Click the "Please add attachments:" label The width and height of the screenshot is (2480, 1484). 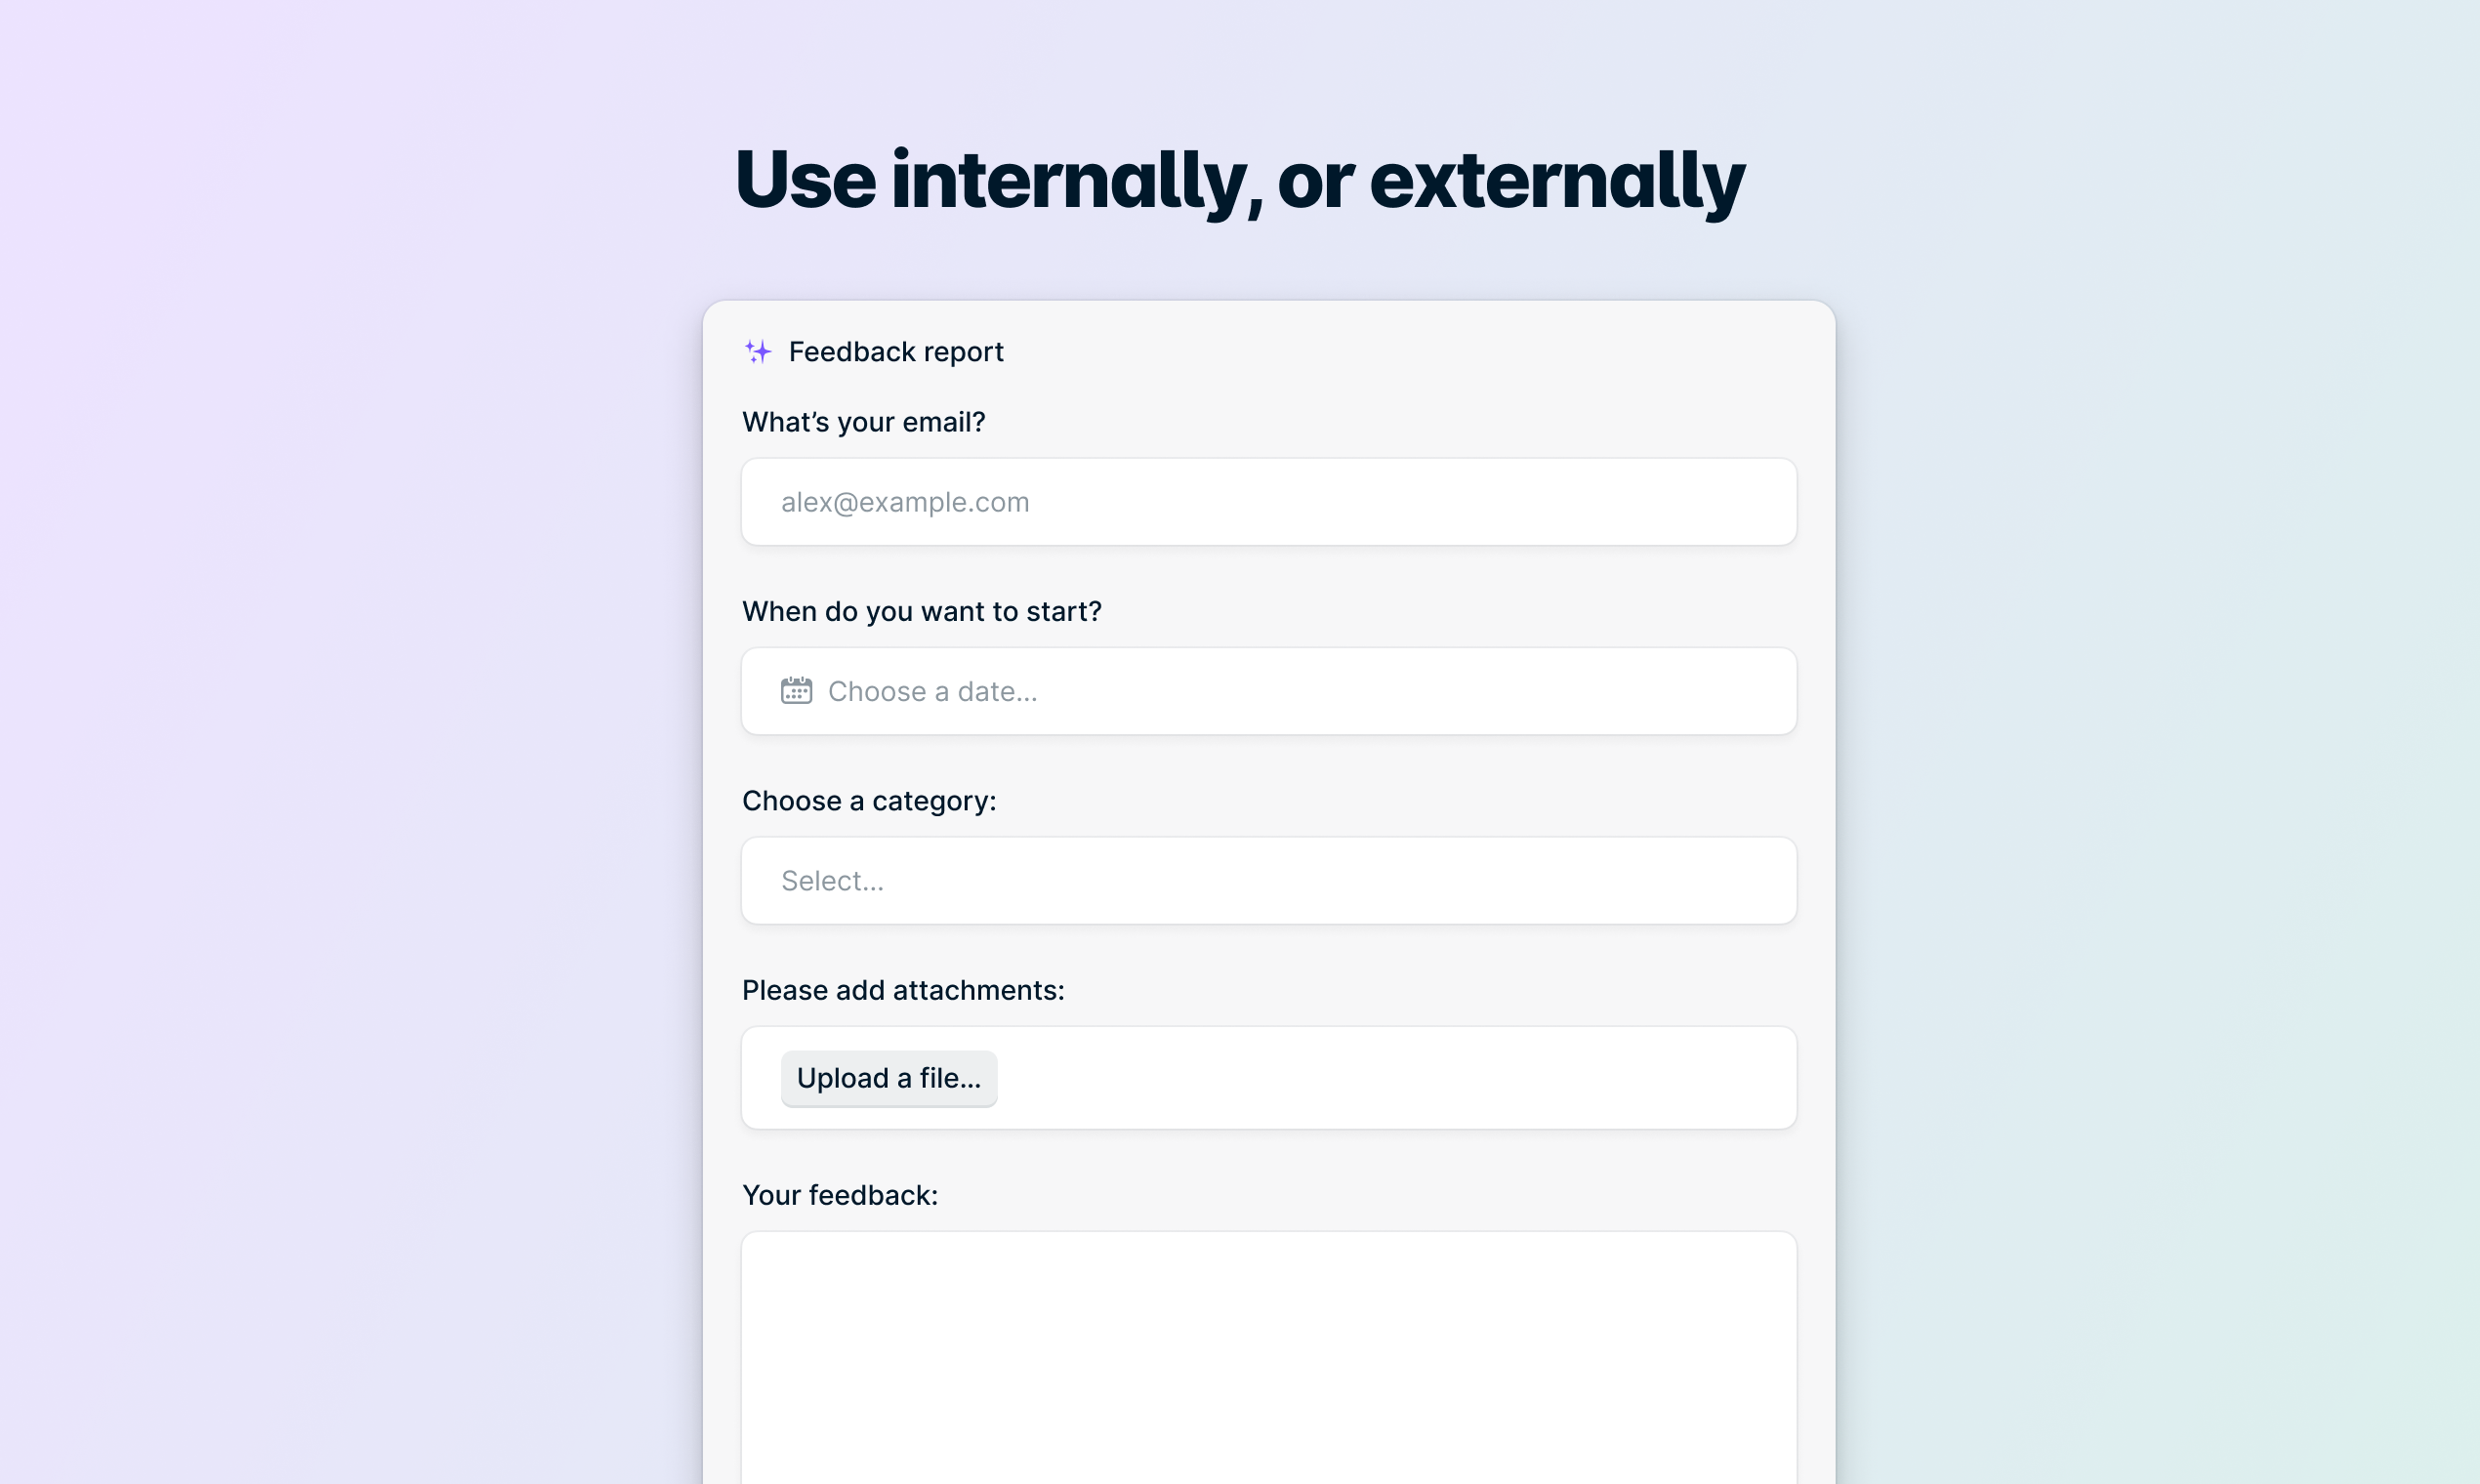point(903,990)
